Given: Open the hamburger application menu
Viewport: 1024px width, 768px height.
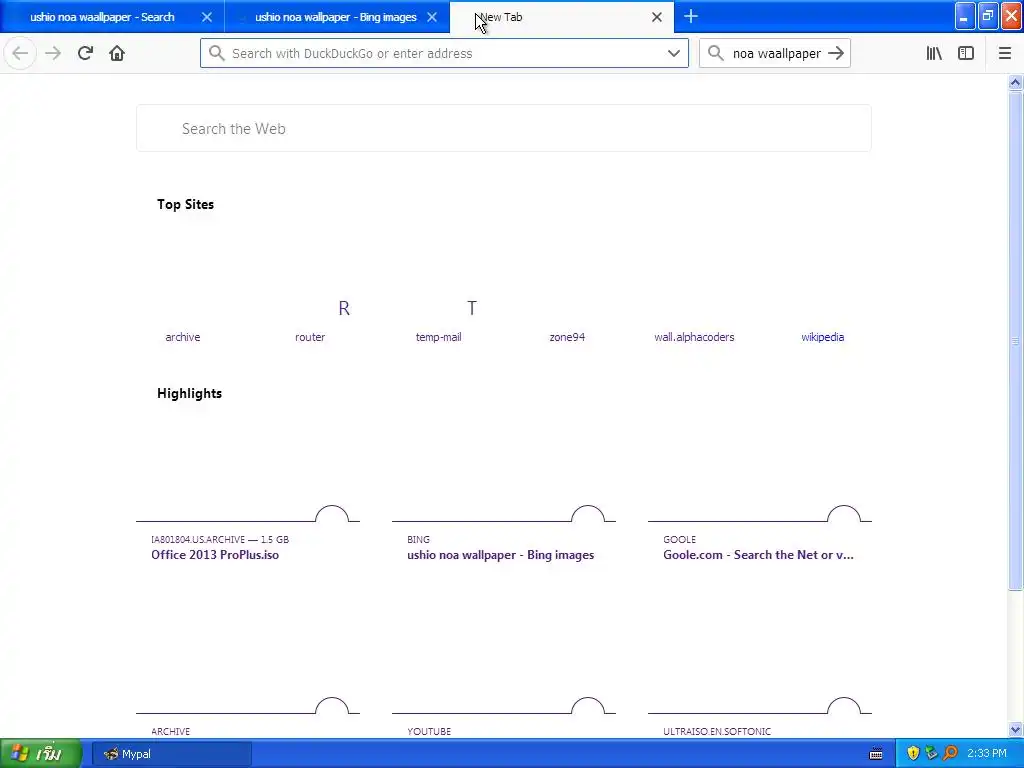Looking at the screenshot, I should [1005, 53].
